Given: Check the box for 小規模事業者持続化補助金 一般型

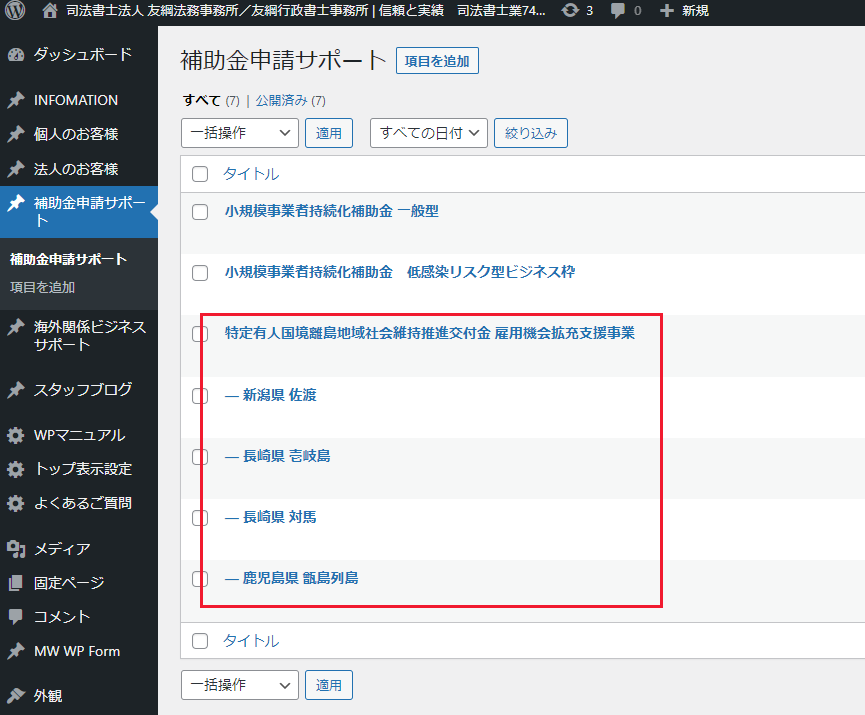Looking at the screenshot, I should point(200,212).
